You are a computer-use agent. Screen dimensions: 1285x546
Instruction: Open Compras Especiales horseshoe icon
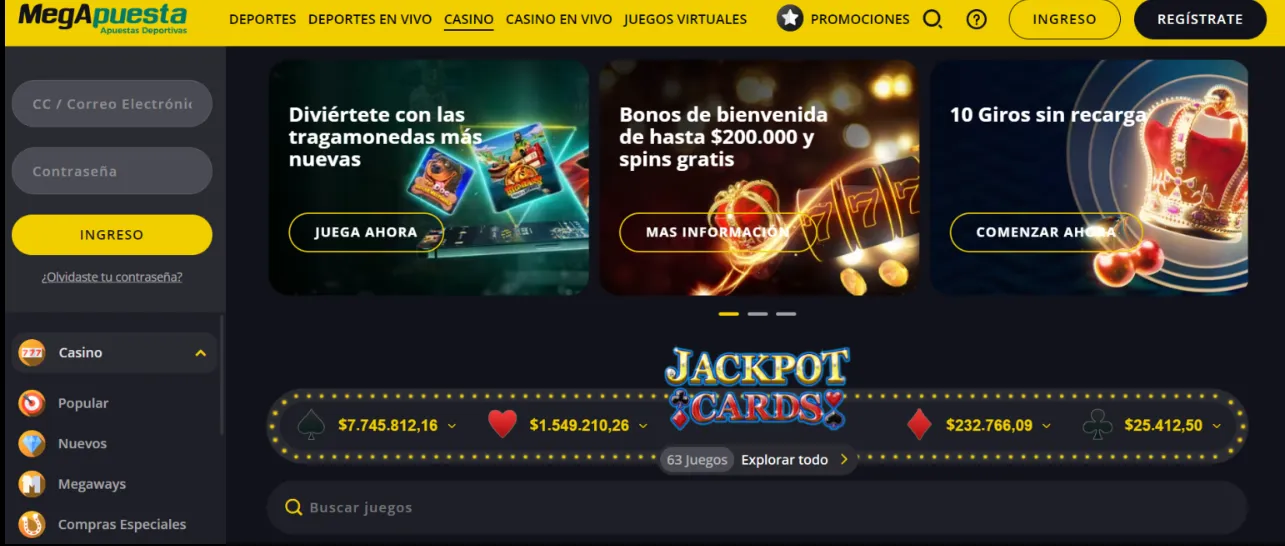32,524
